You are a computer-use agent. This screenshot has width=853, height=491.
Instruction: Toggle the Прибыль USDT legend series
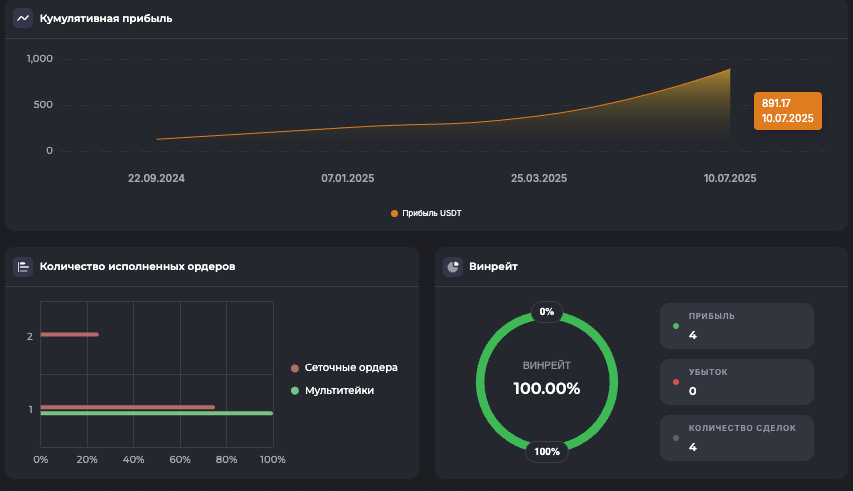click(x=426, y=213)
